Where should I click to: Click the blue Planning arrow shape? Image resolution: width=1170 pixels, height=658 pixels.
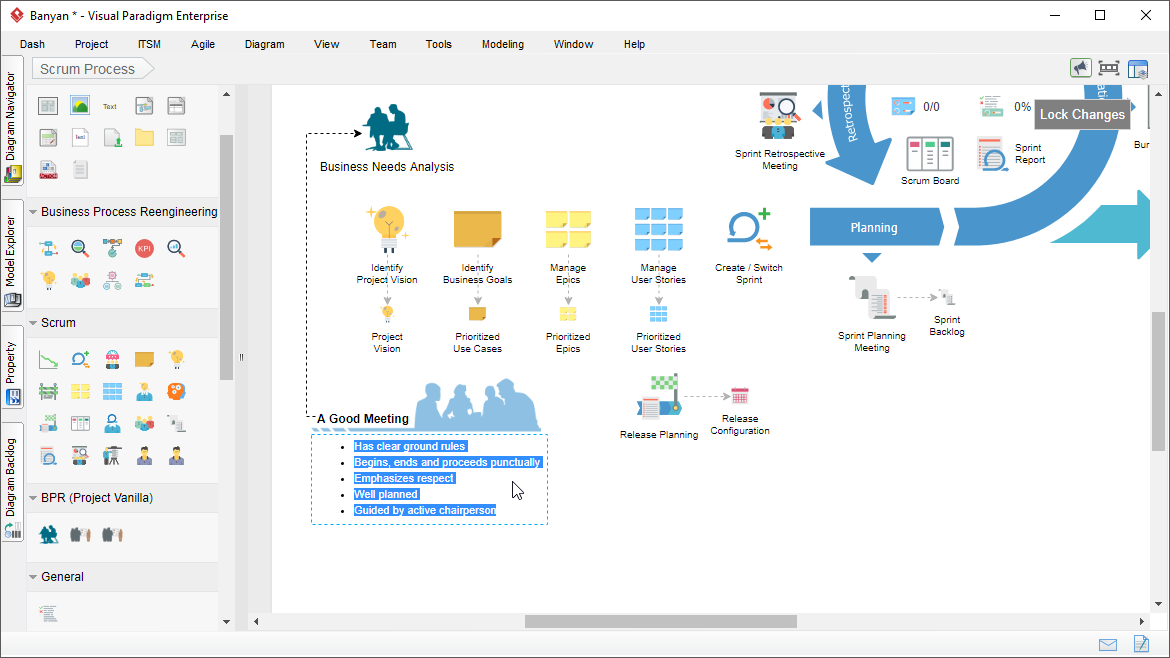coord(877,228)
